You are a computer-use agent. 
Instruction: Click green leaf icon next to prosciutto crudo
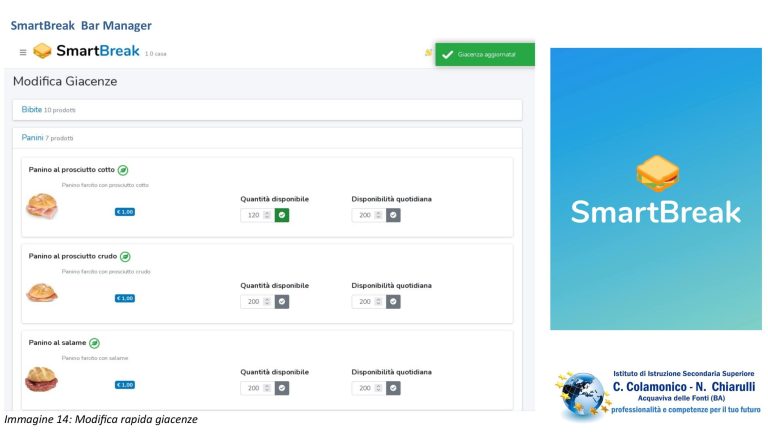[125, 257]
